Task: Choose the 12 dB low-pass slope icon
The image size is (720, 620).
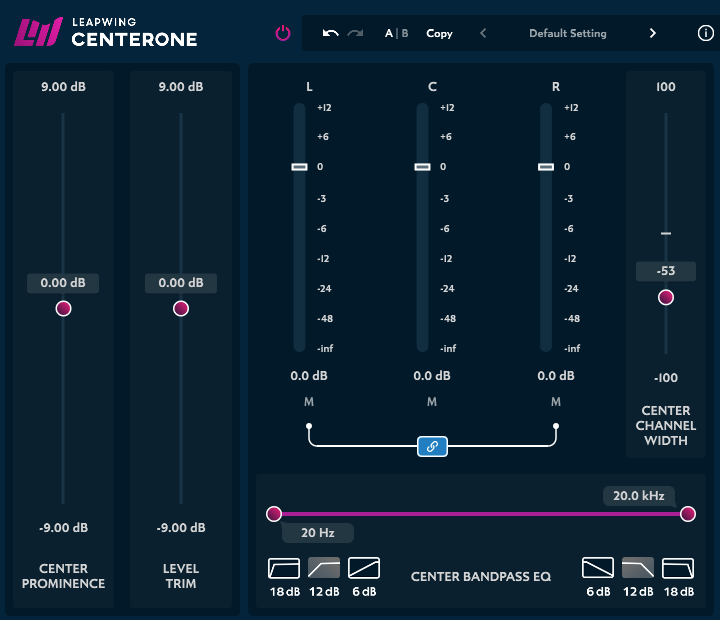Action: click(x=638, y=569)
